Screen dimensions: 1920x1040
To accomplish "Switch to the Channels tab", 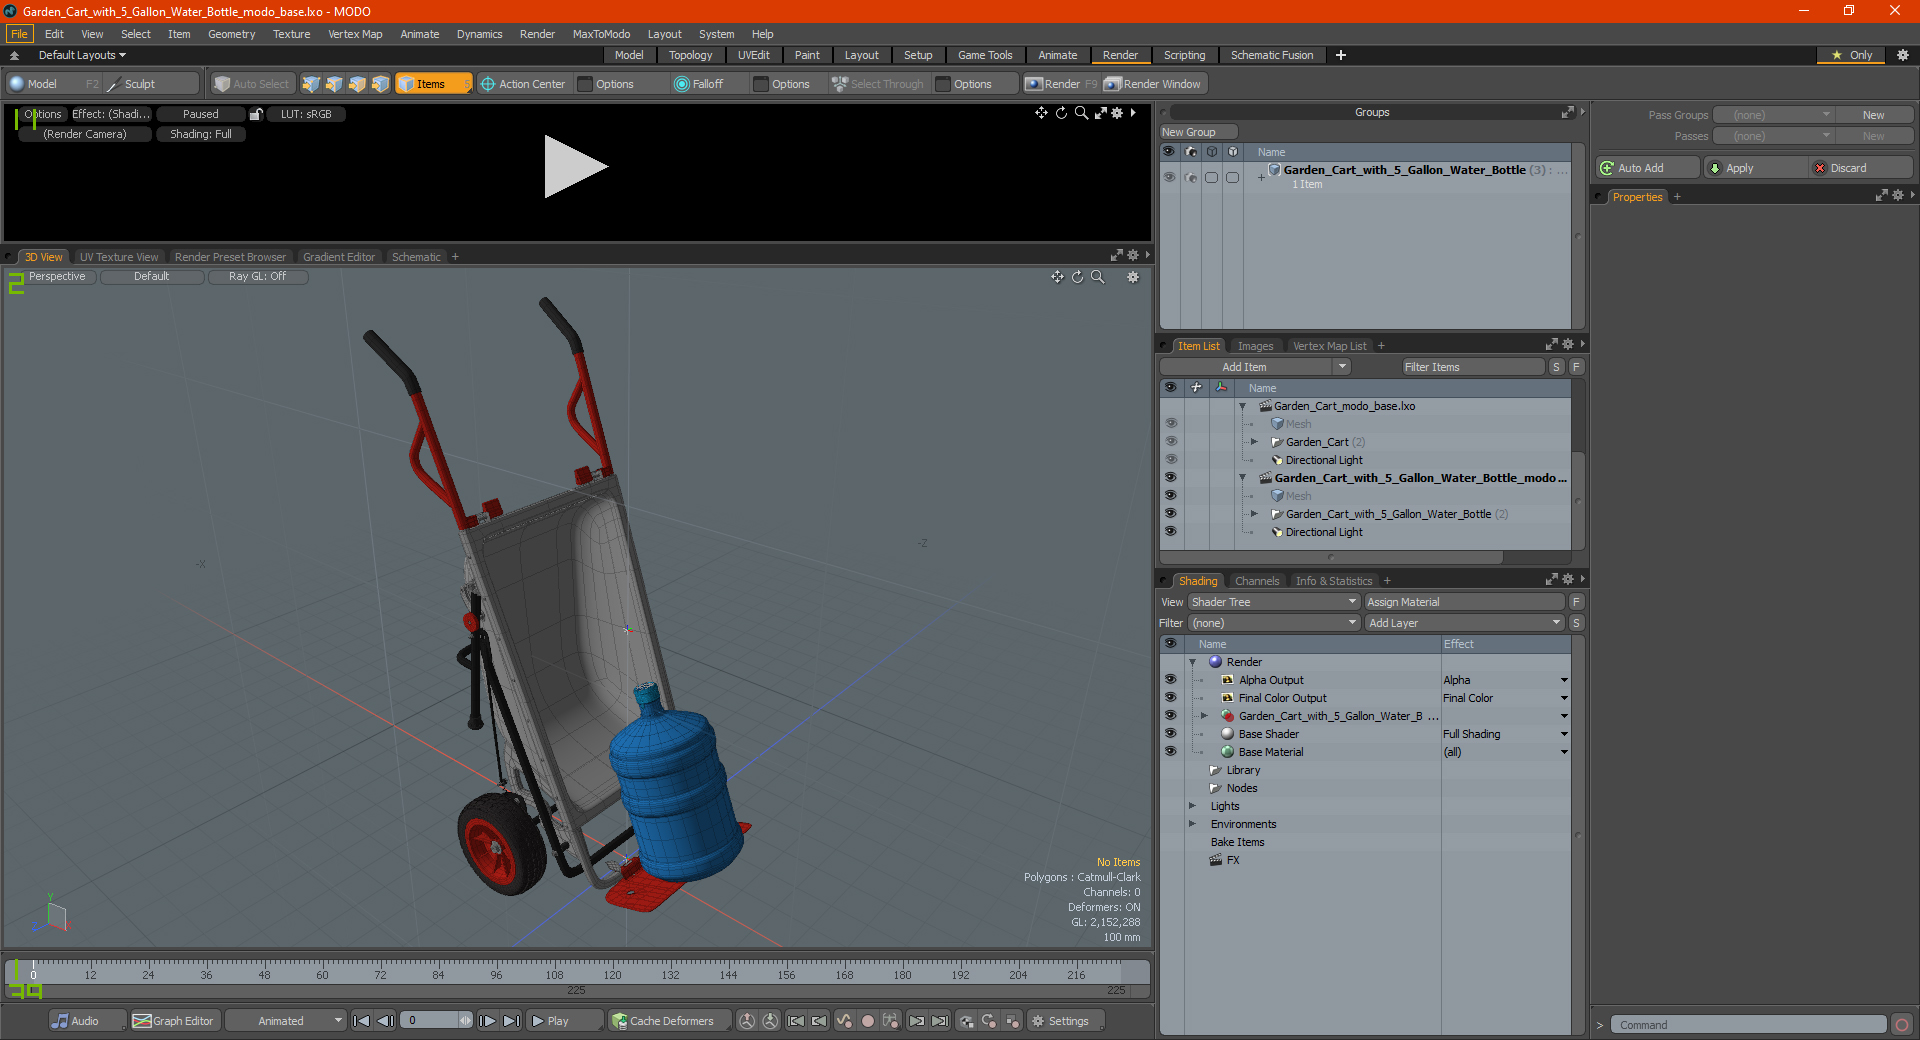I will coord(1257,581).
